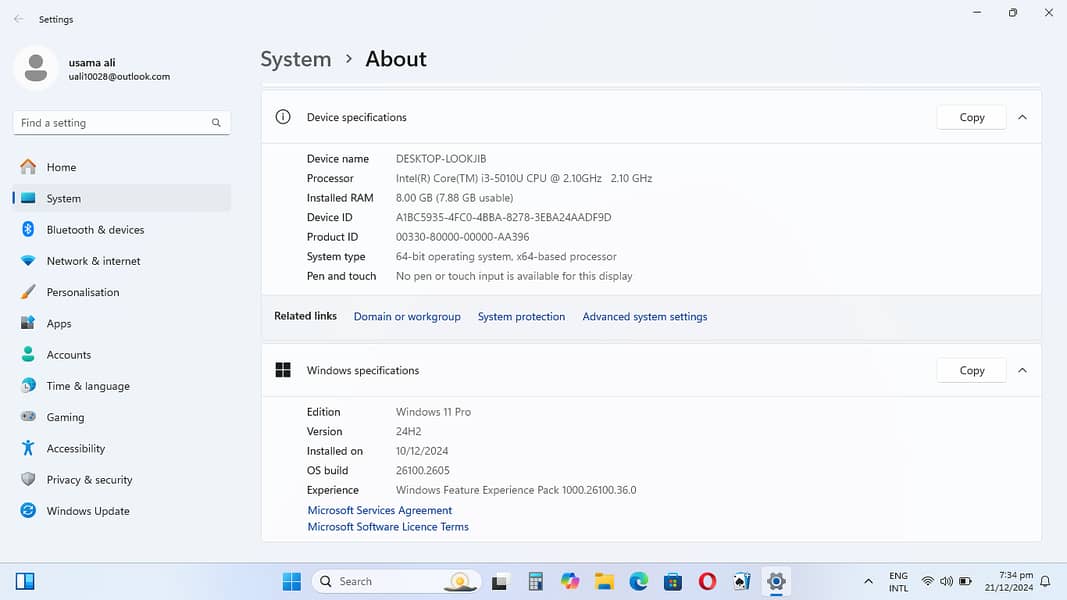This screenshot has width=1067, height=600.
Task: Collapse the Device specifications section
Action: click(x=1022, y=117)
